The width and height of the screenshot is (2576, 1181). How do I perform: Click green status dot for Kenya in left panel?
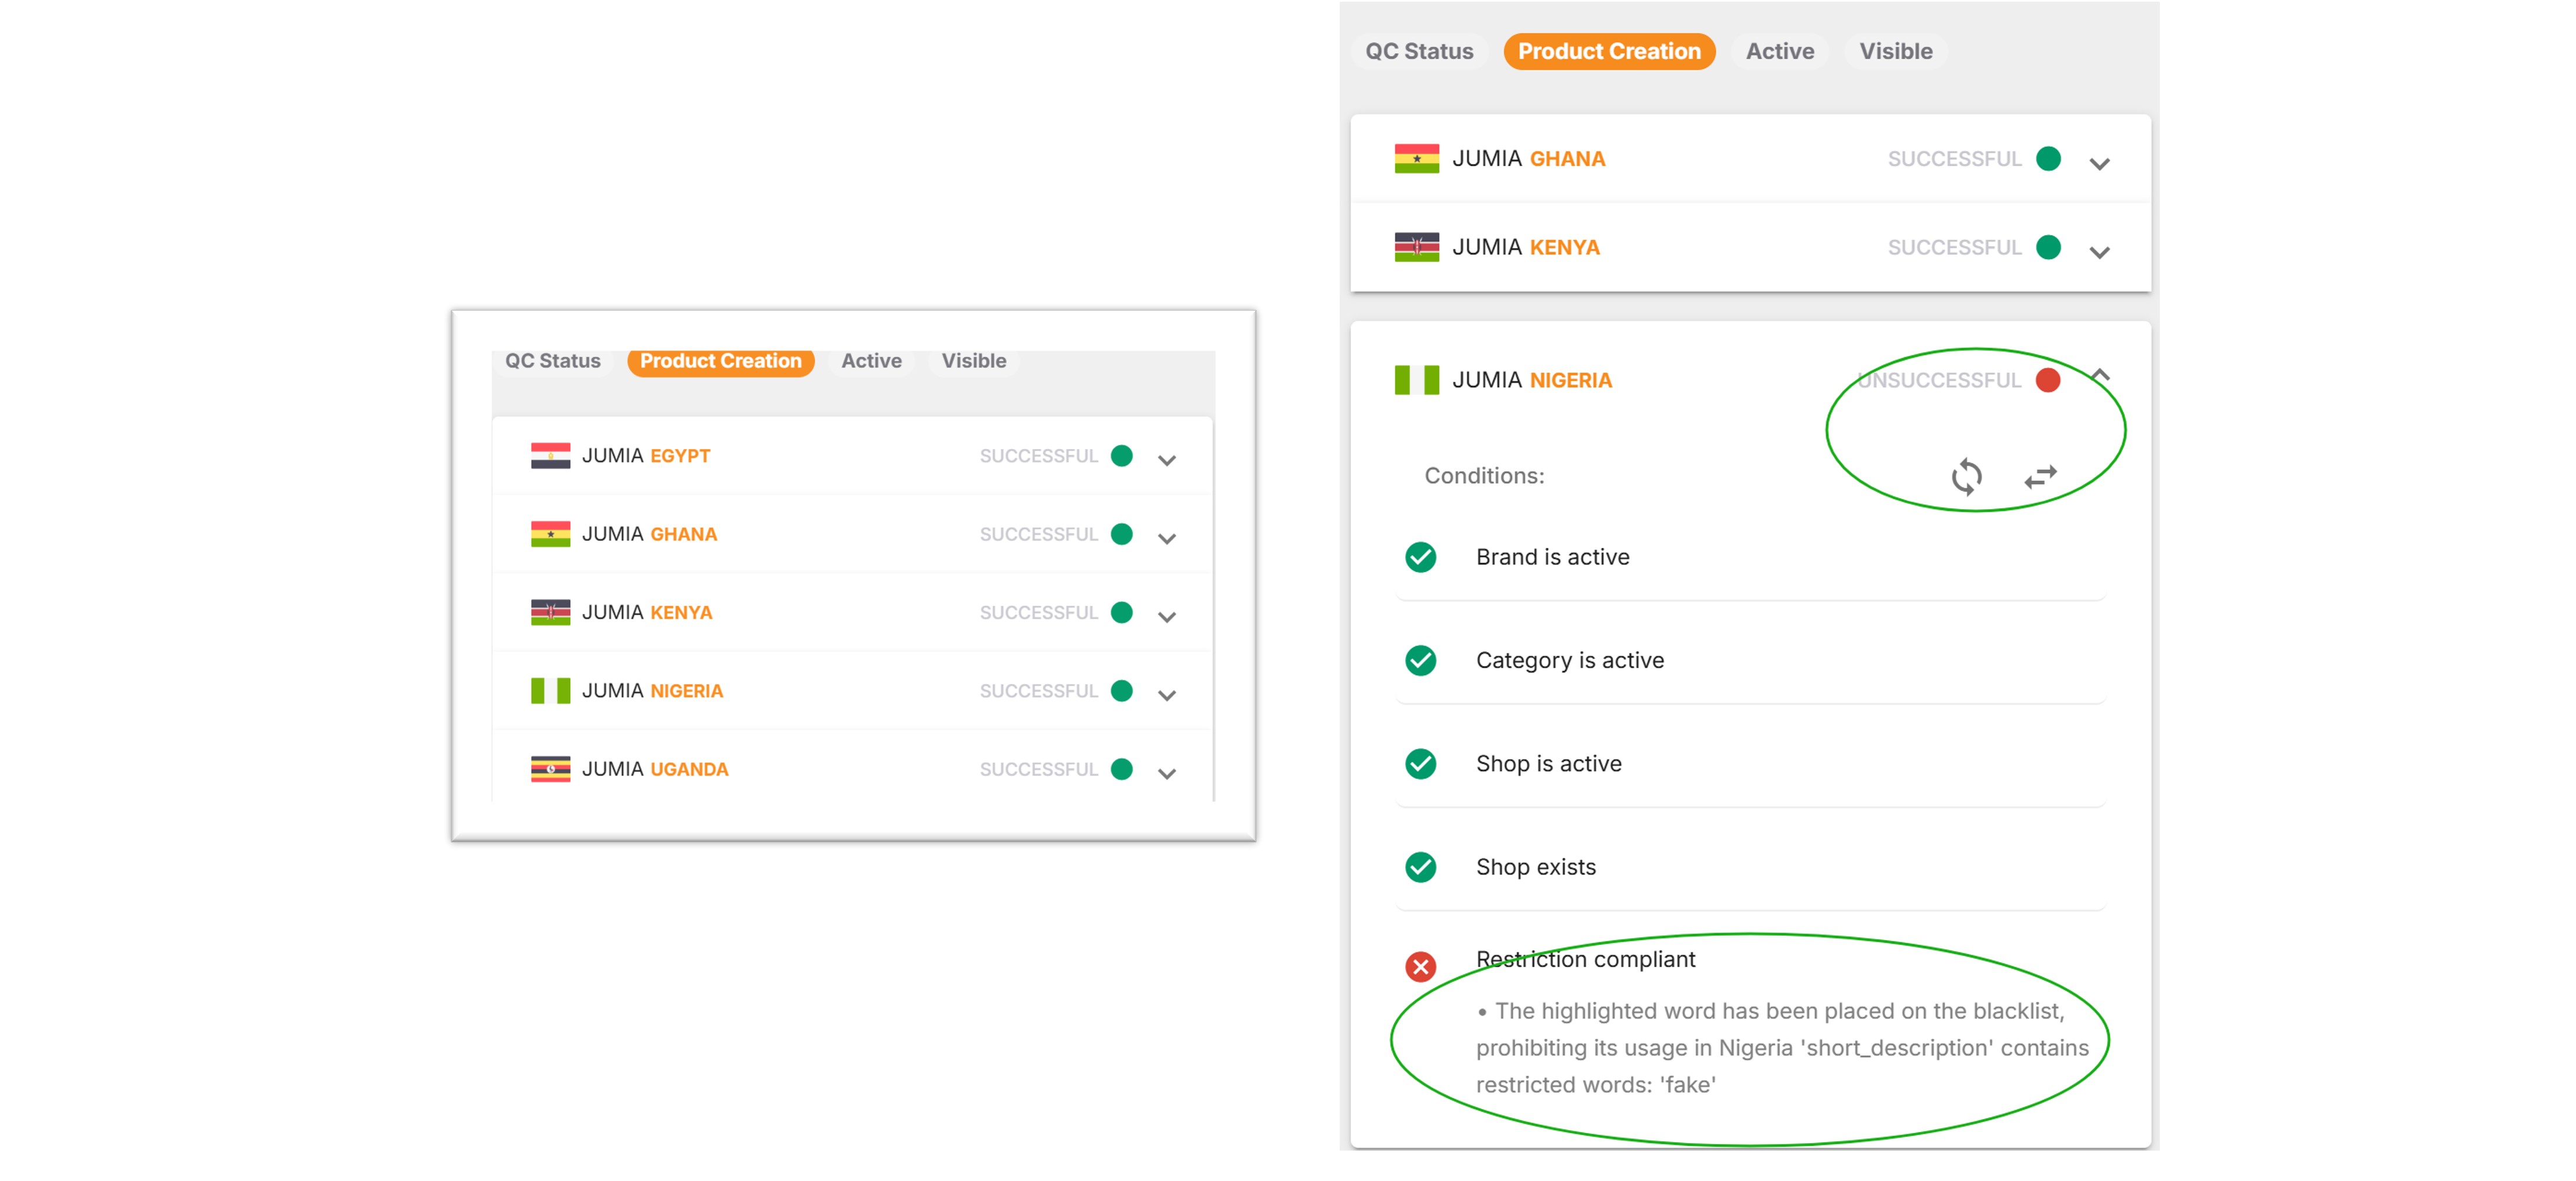[1121, 612]
